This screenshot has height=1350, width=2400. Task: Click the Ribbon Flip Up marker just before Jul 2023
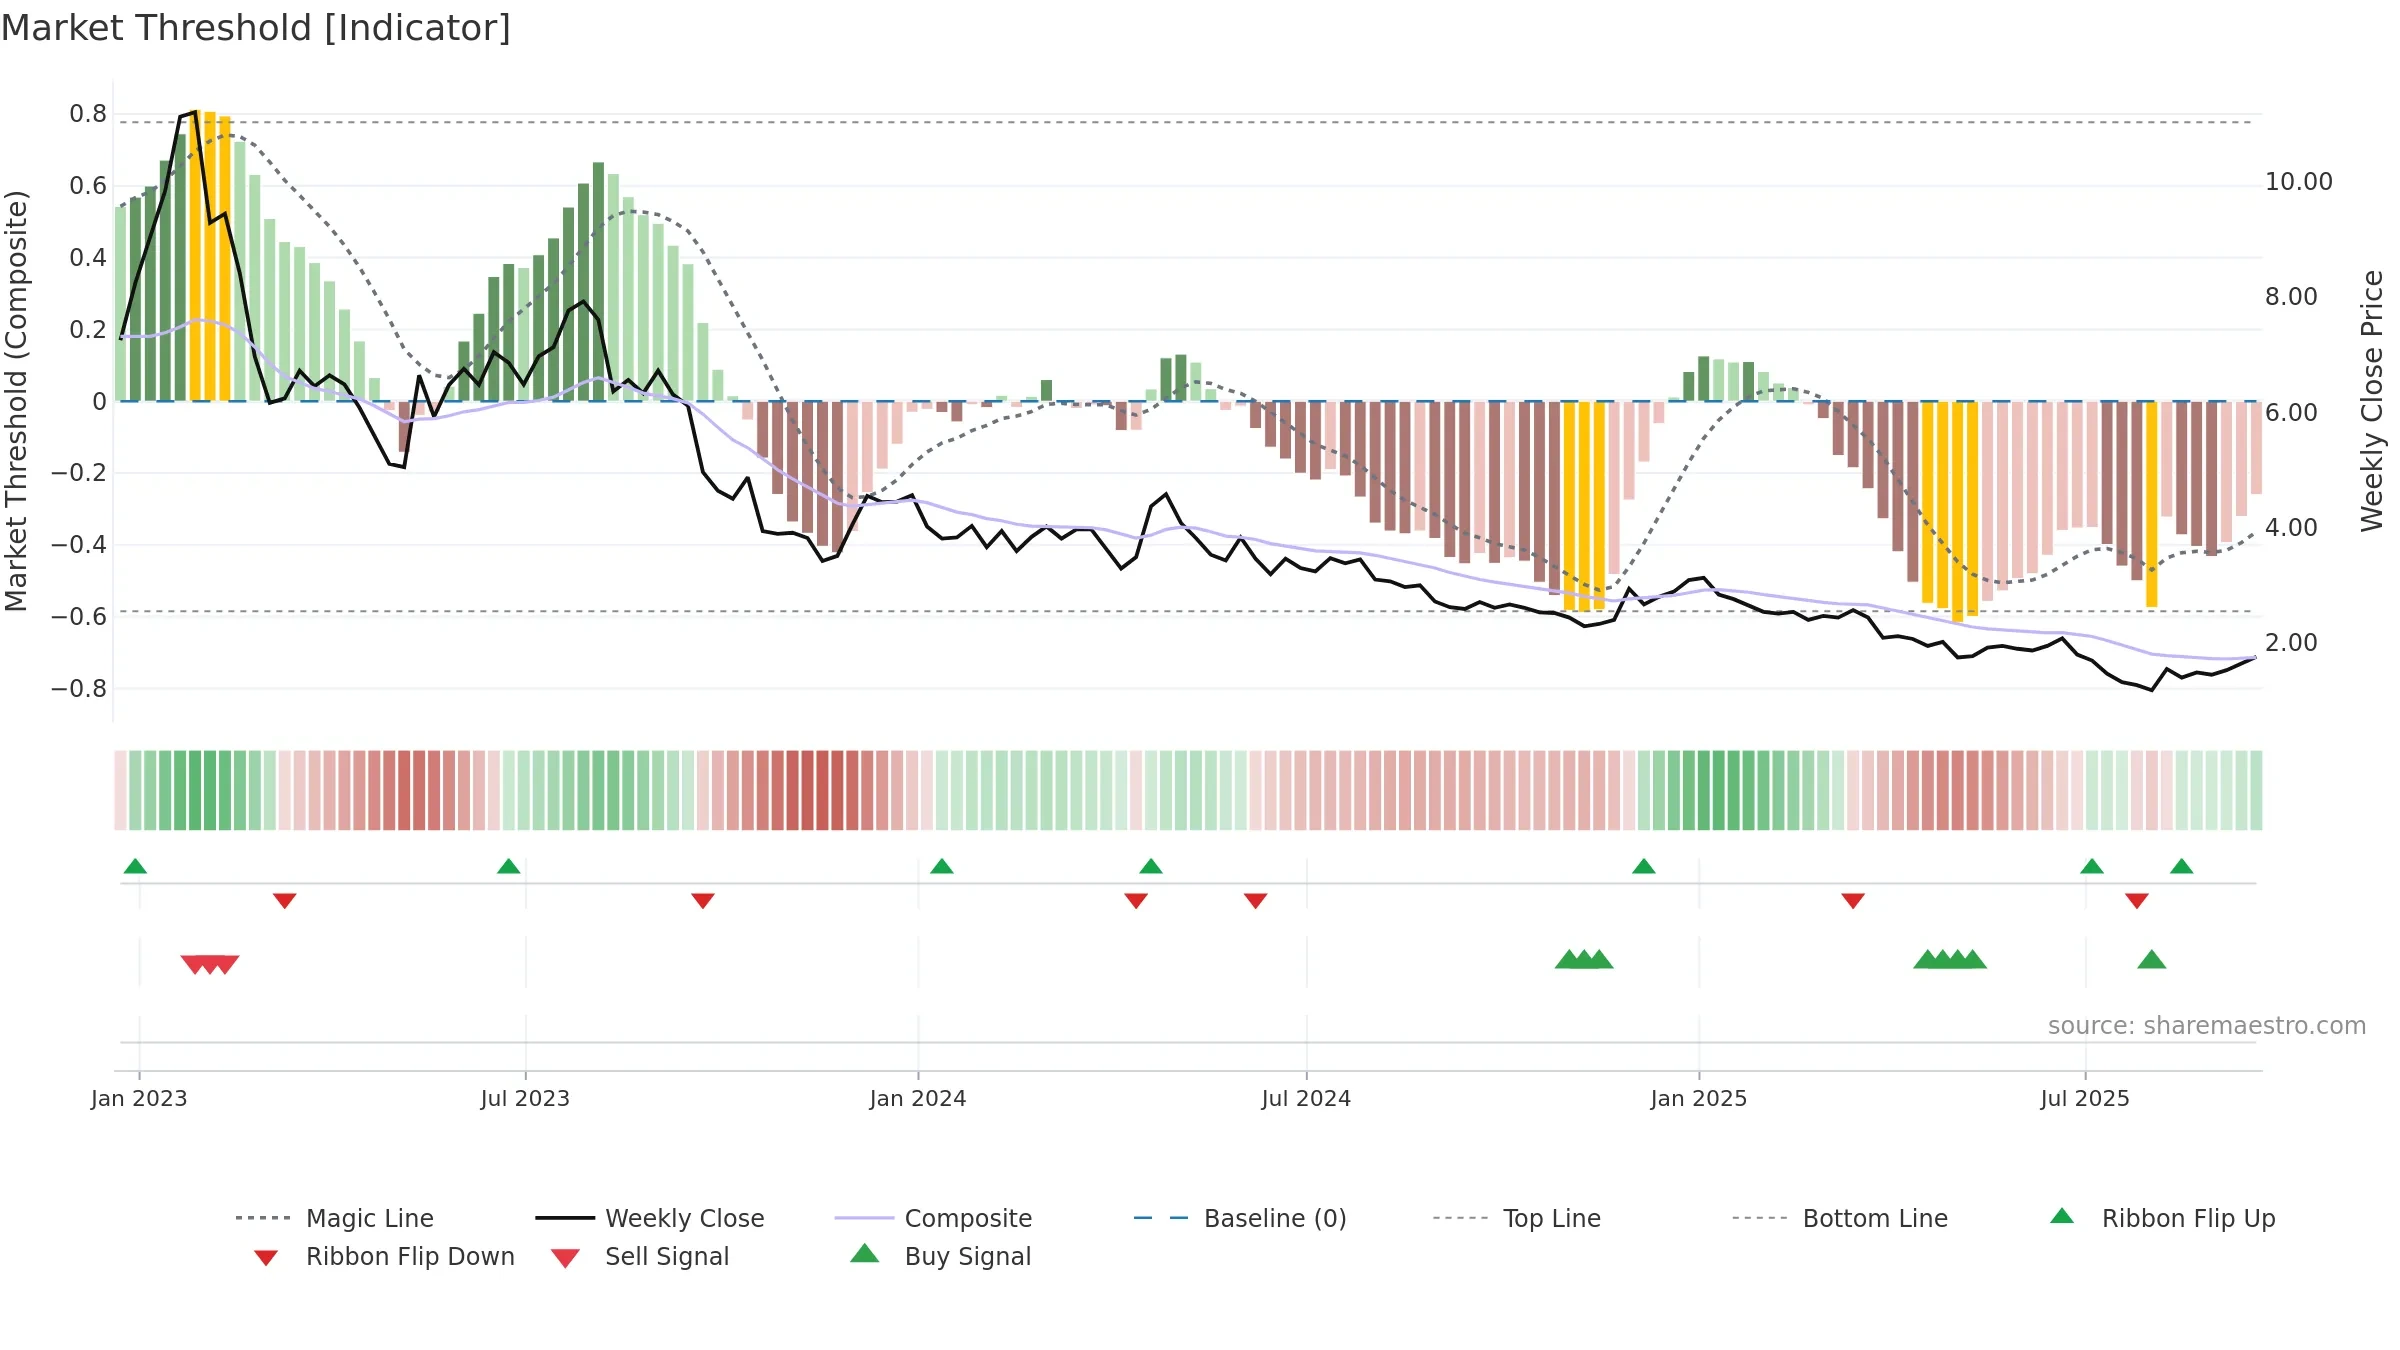508,866
